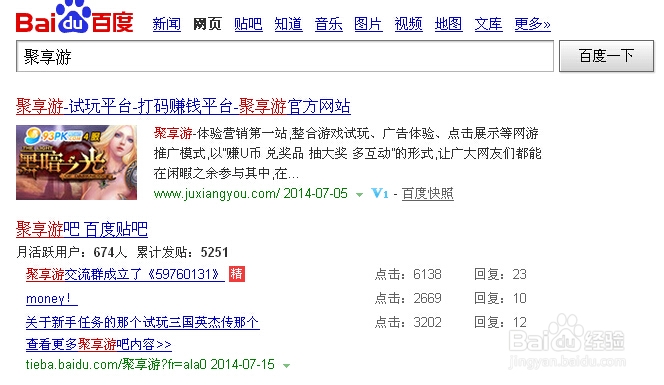The height and width of the screenshot is (385, 664).
Task: Click tieba.baidu.com/聚享游 URL text
Action: click(115, 364)
